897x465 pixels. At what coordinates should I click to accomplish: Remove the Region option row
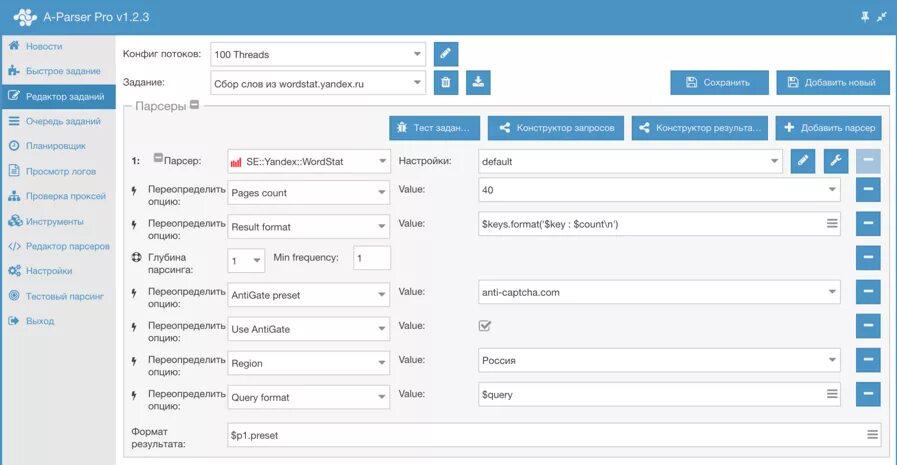tap(868, 360)
